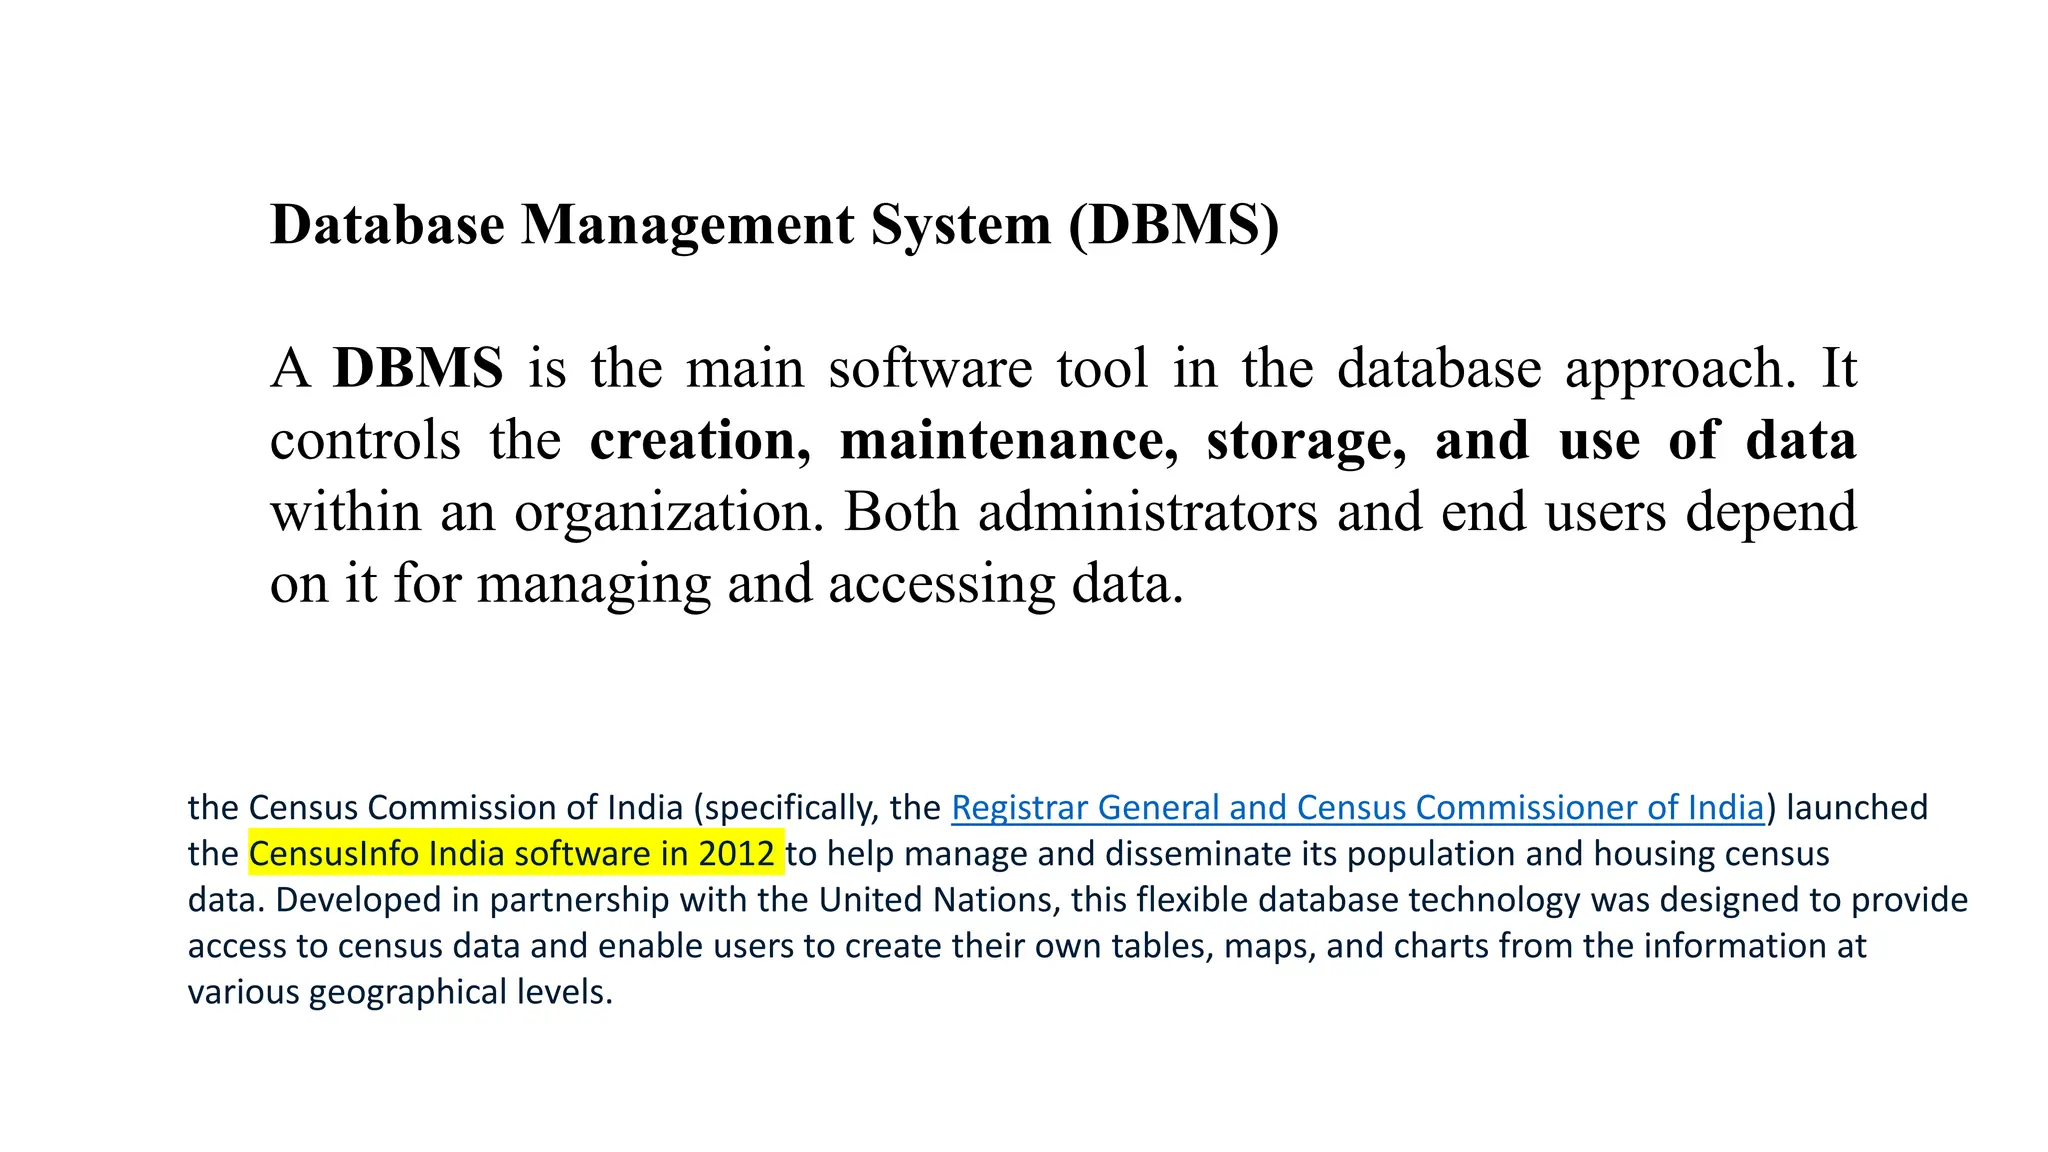Click the phrase 'population and housing census'
Image resolution: width=2048 pixels, height=1152 pixels.
1588,854
